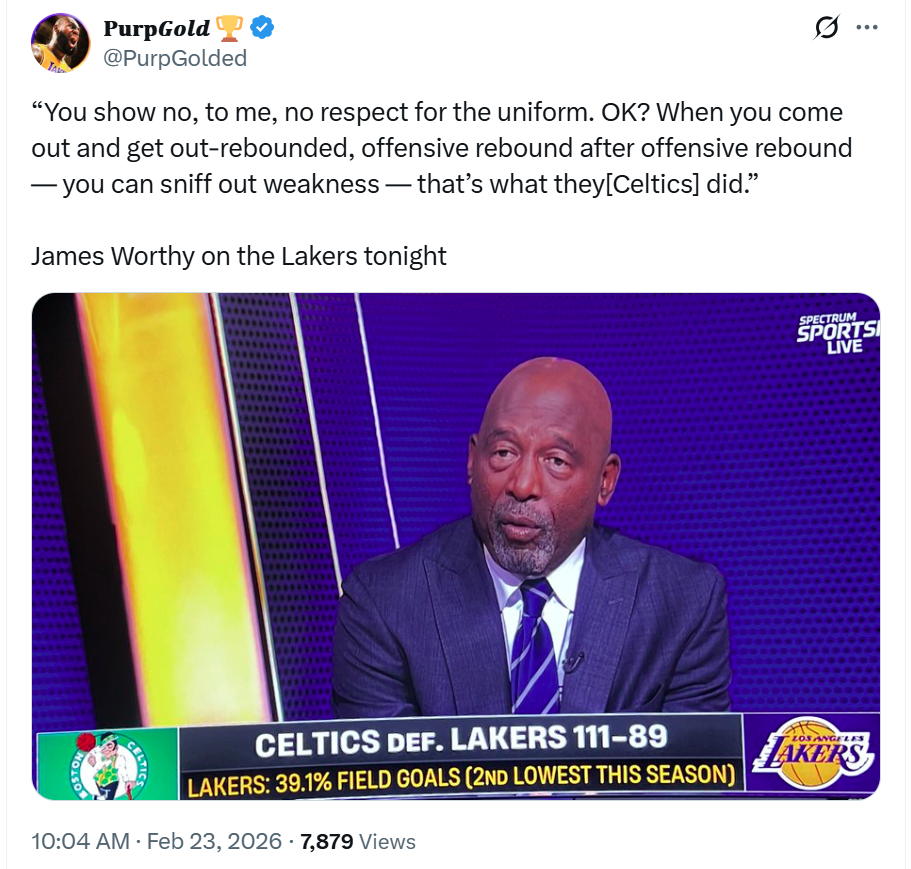Click the "CELTICS DEF. LAKERS 111-89" banner
This screenshot has width=911, height=869.
461,739
